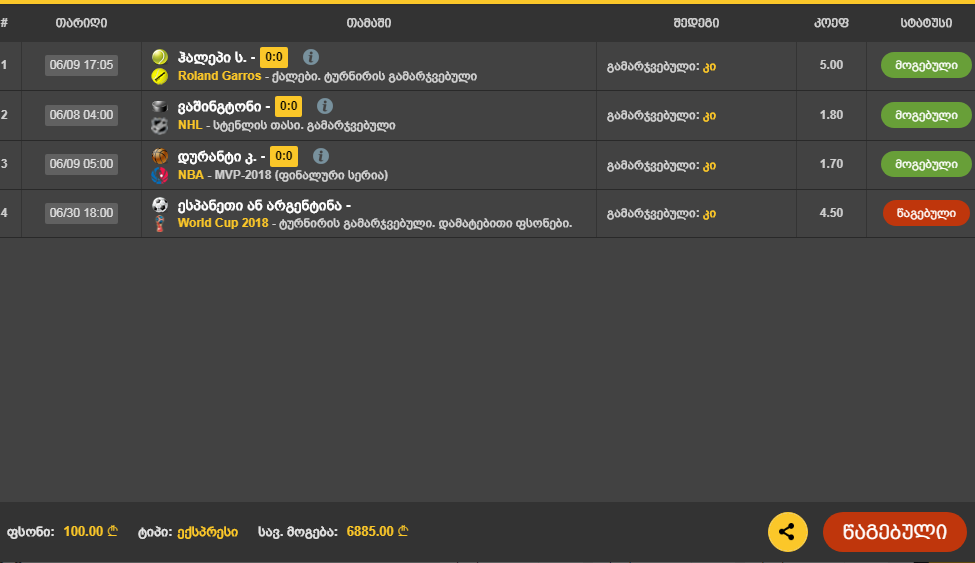
Task: Click the გამარჯვებული: კი result in World Cup row
Action: (x=662, y=213)
